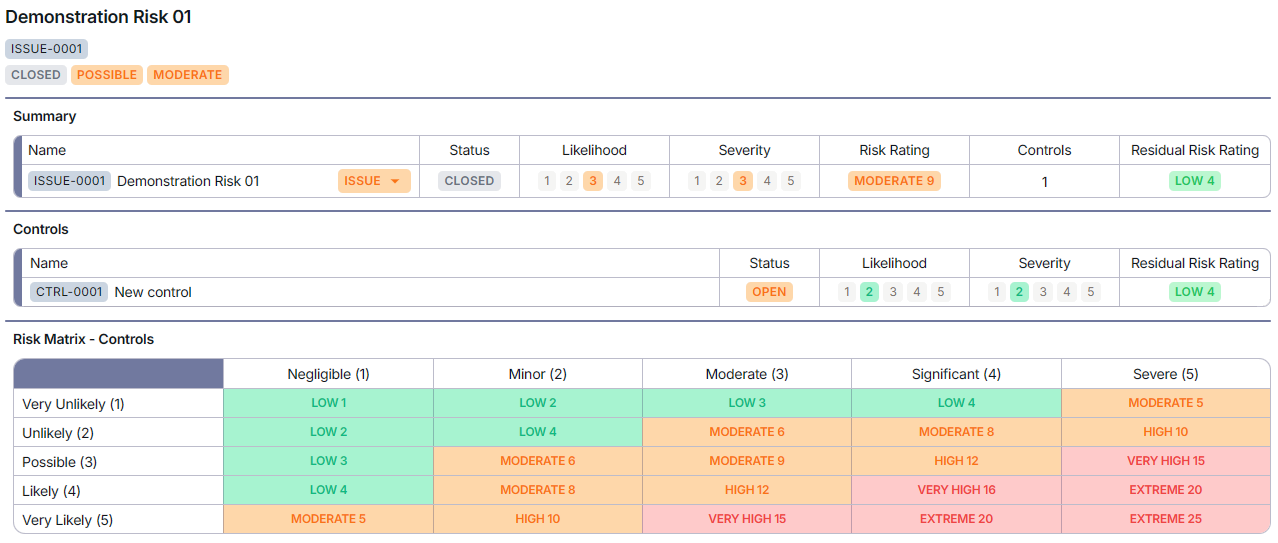This screenshot has height=543, width=1278.
Task: Select the EXTREME 25 matrix cell
Action: [x=1165, y=519]
